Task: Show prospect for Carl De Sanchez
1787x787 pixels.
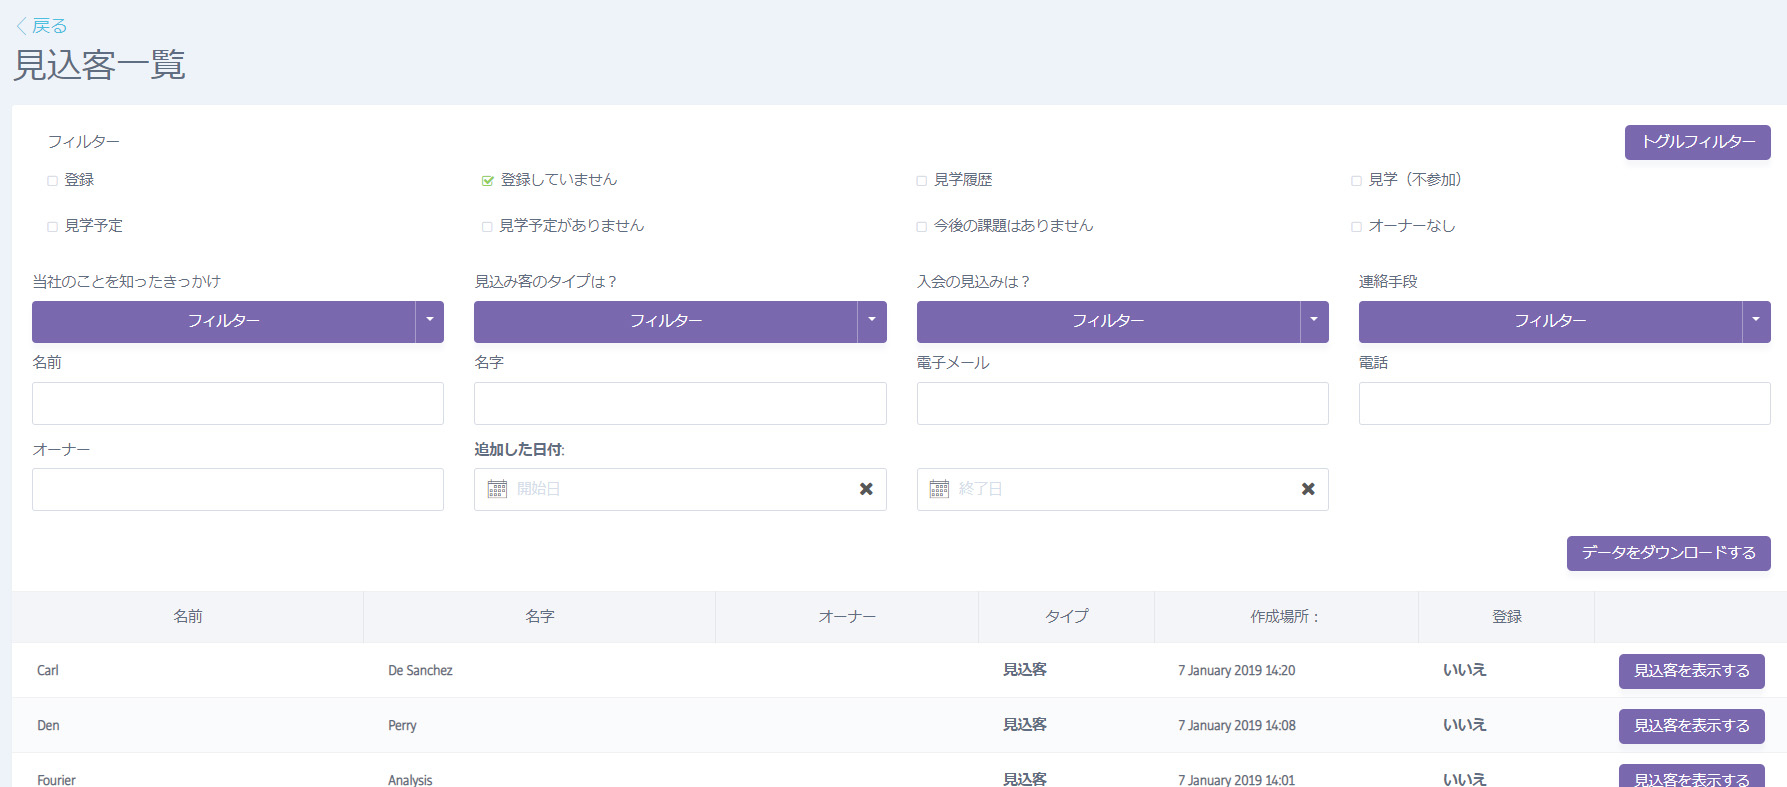Action: 1692,671
